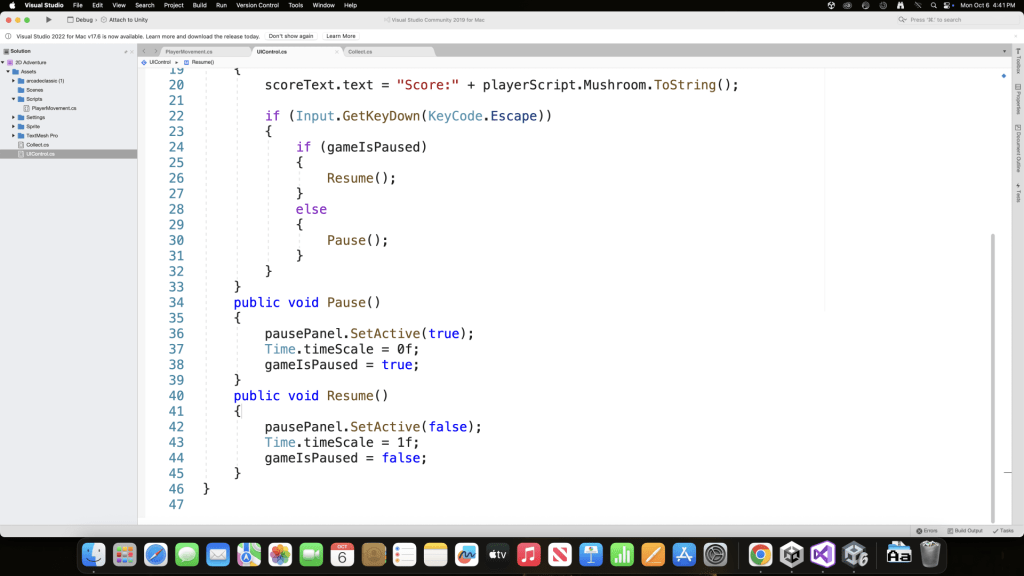Click the Don't show again button
This screenshot has height=576, width=1024.
tap(290, 36)
